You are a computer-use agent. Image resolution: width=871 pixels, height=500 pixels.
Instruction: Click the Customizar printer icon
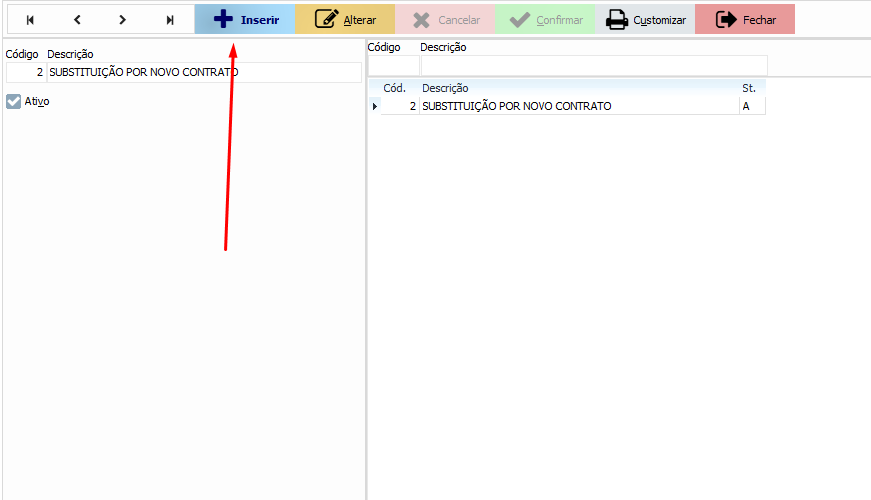coord(617,20)
